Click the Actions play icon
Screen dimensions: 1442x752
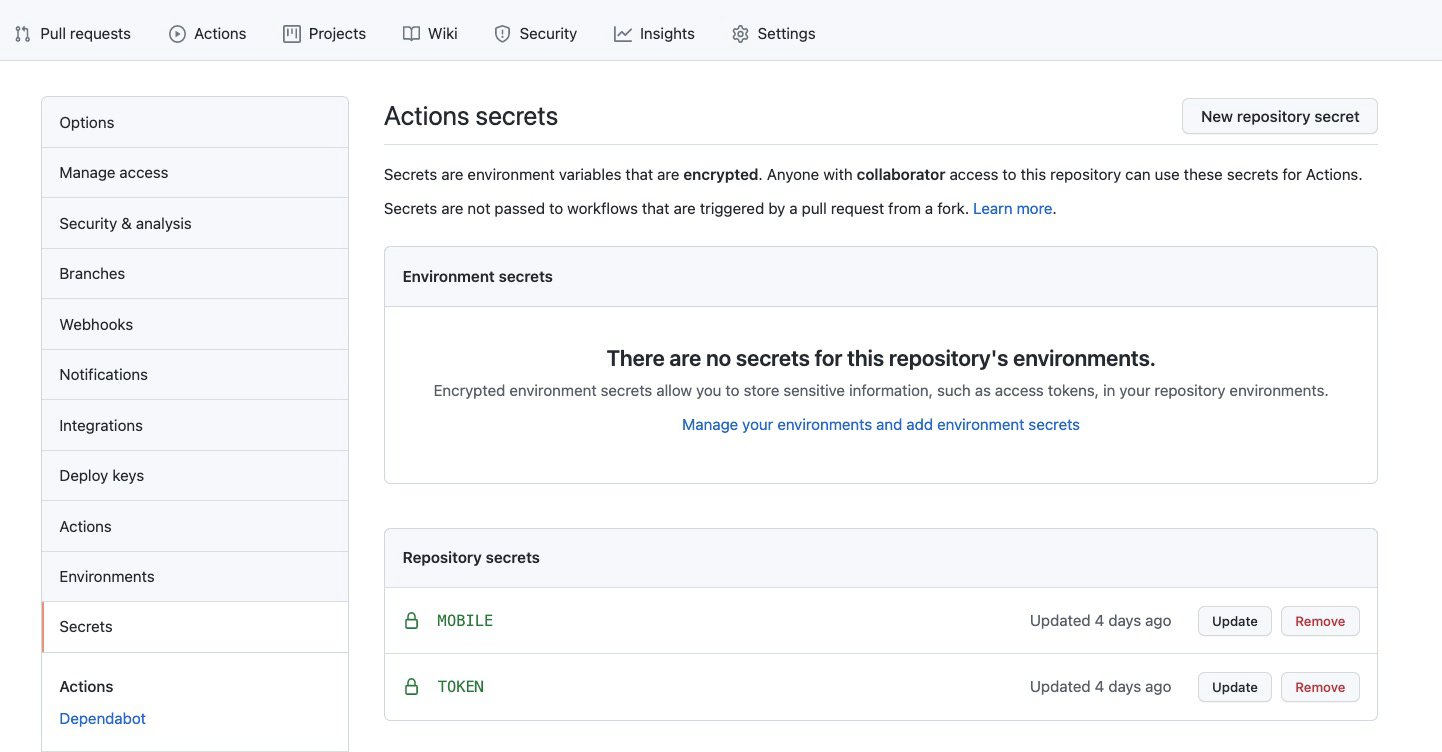coord(177,34)
